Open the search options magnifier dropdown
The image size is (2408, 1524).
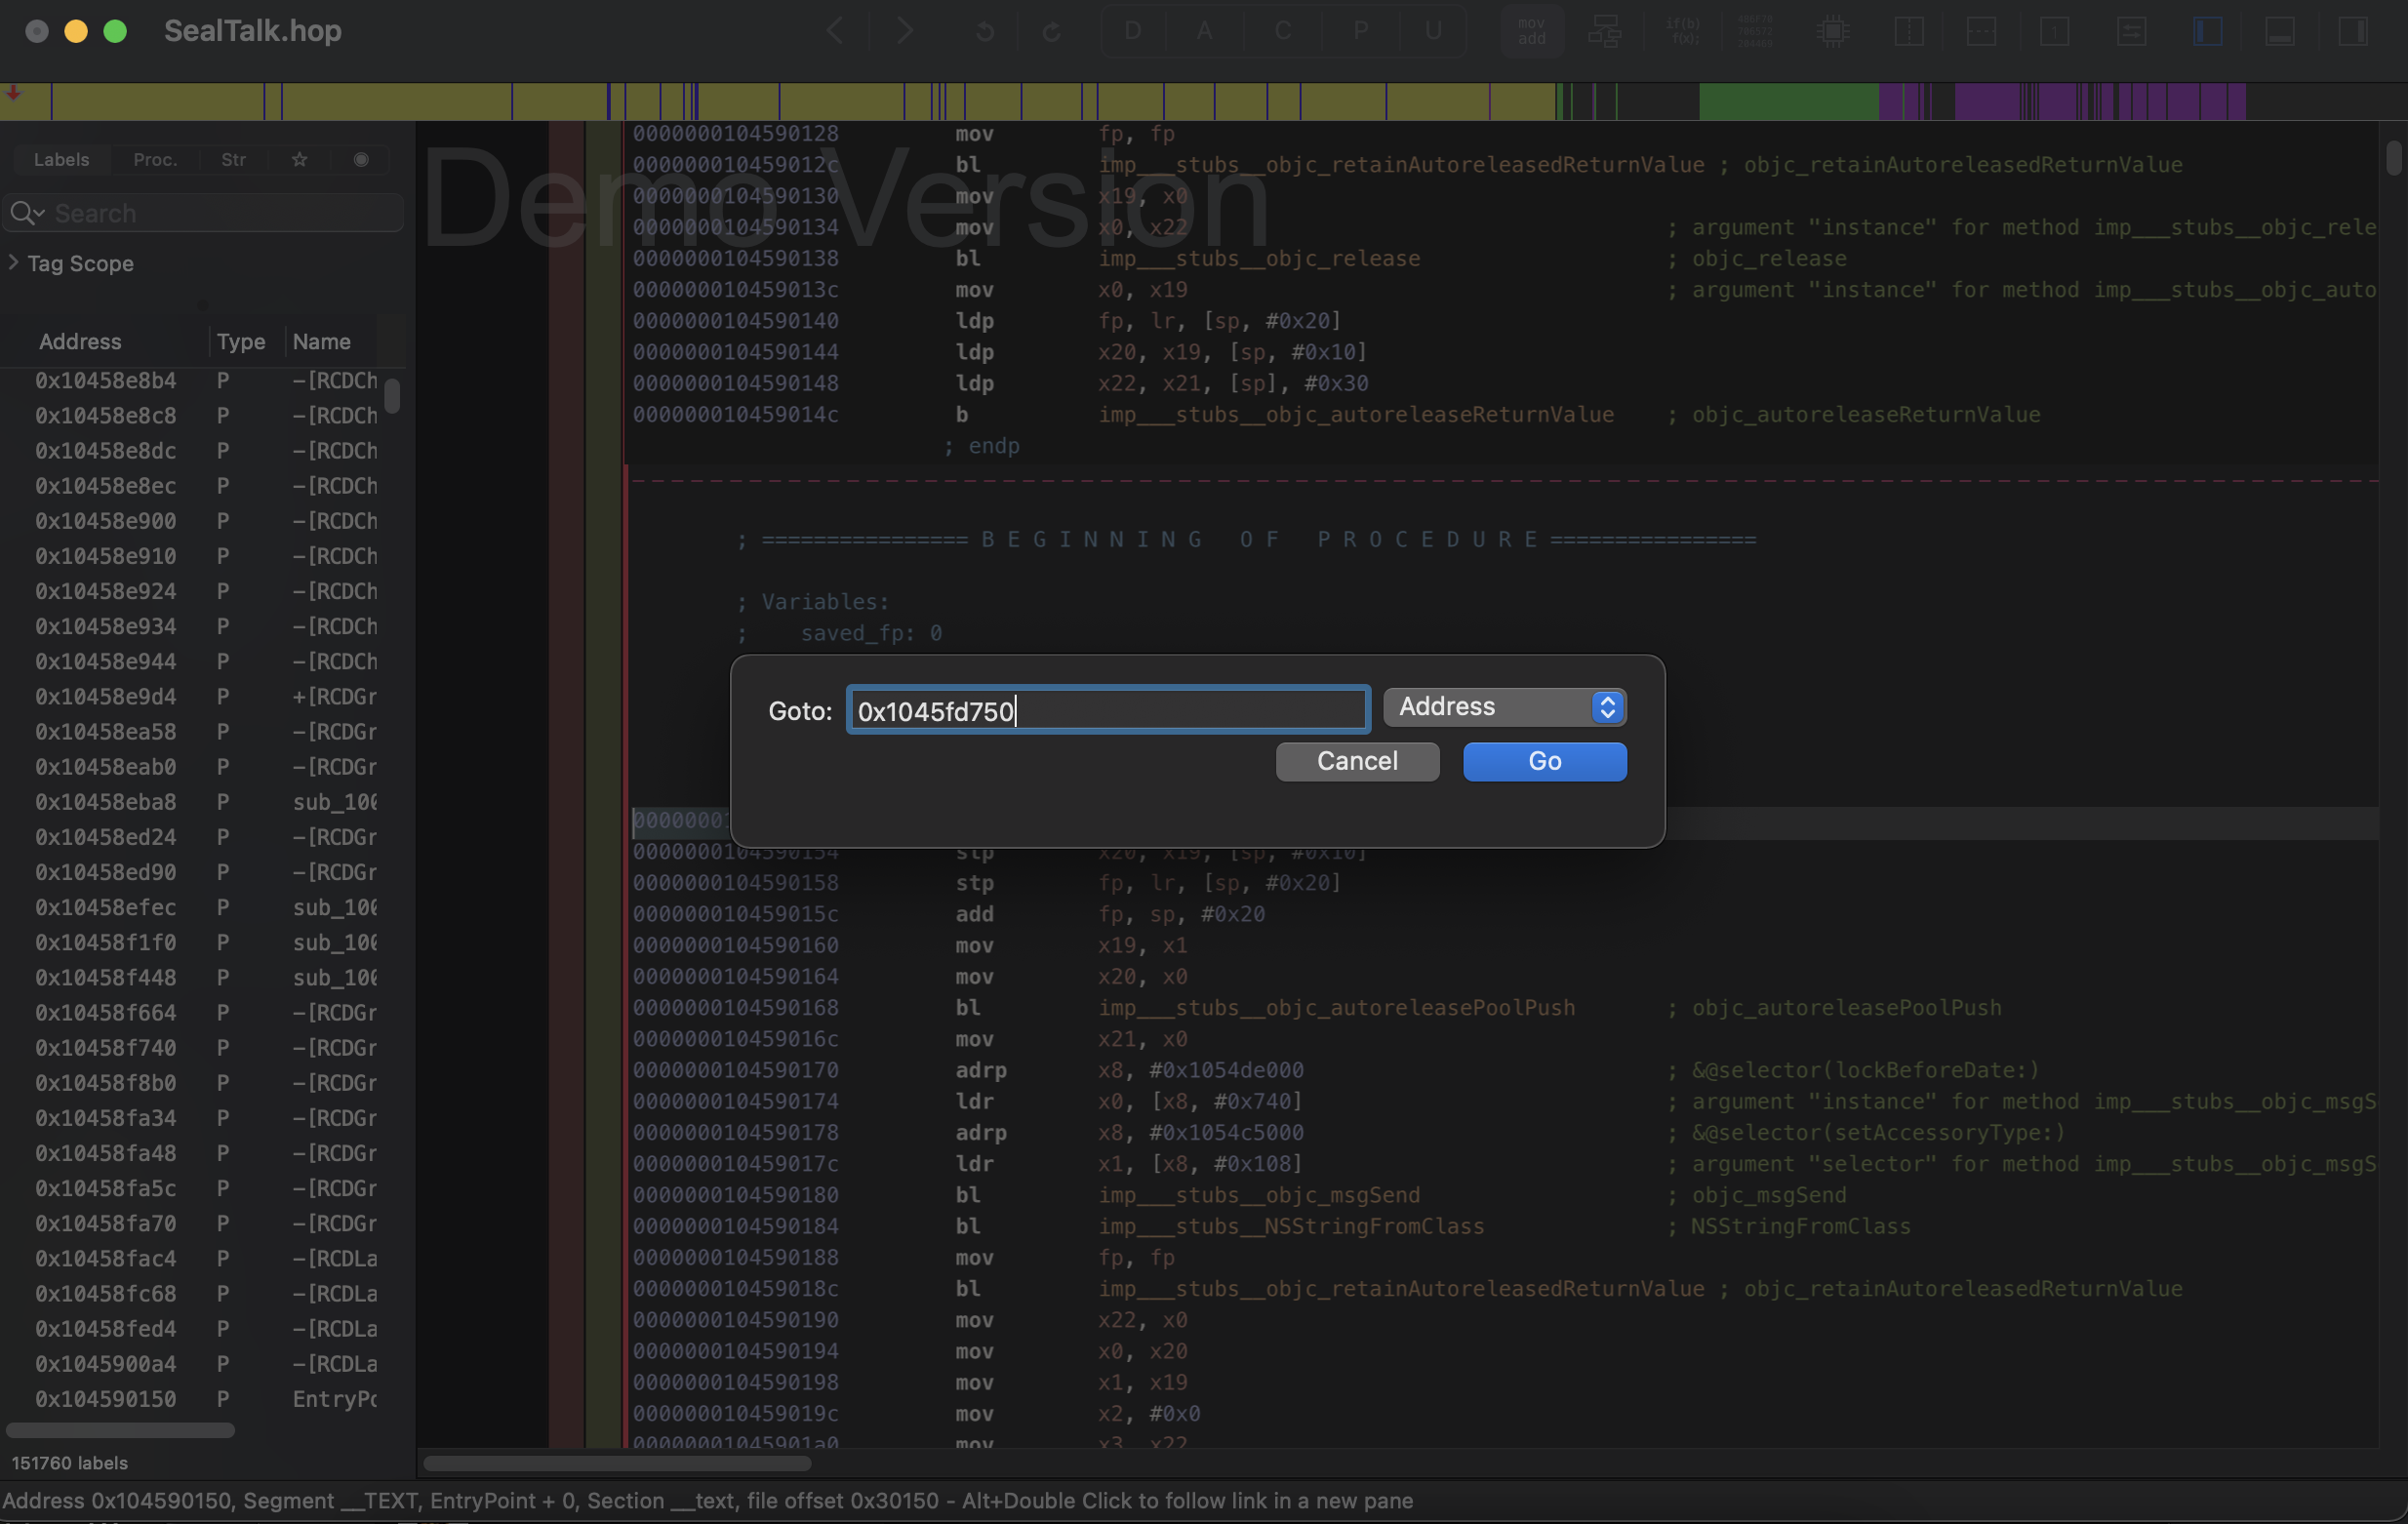coord(26,213)
